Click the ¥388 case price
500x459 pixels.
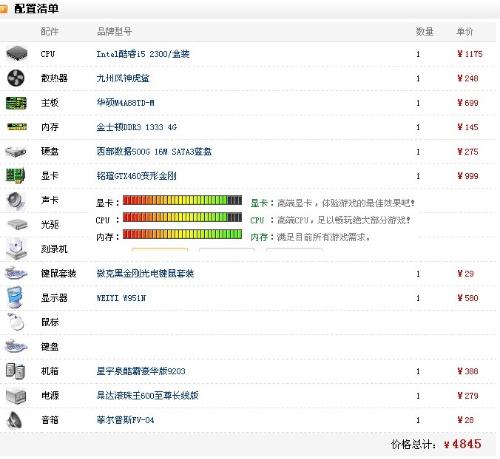coord(468,371)
